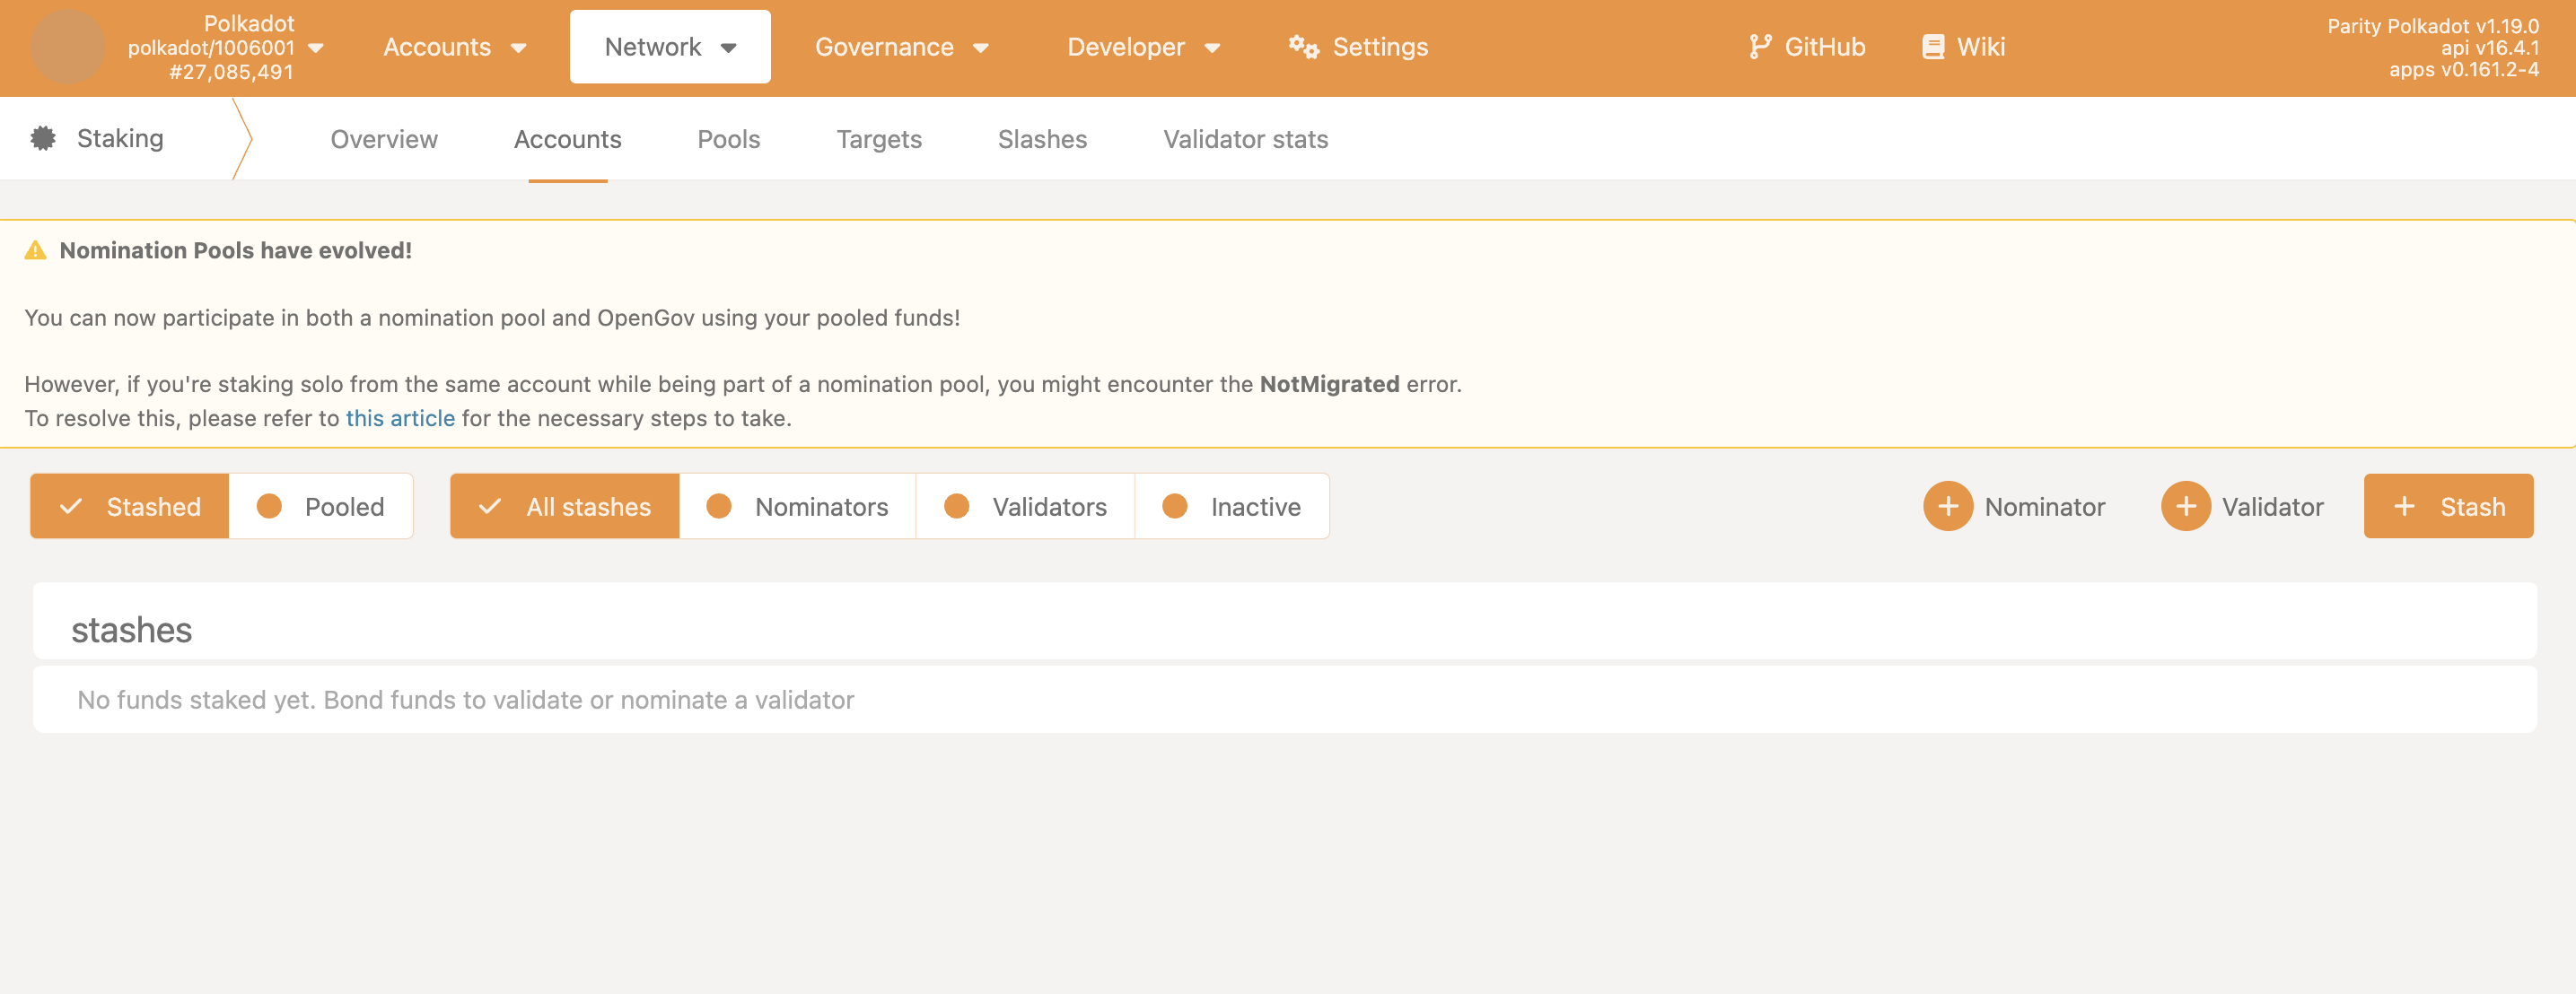This screenshot has width=2576, height=994.
Task: Click the Polkadot network logo
Action: [x=67, y=46]
